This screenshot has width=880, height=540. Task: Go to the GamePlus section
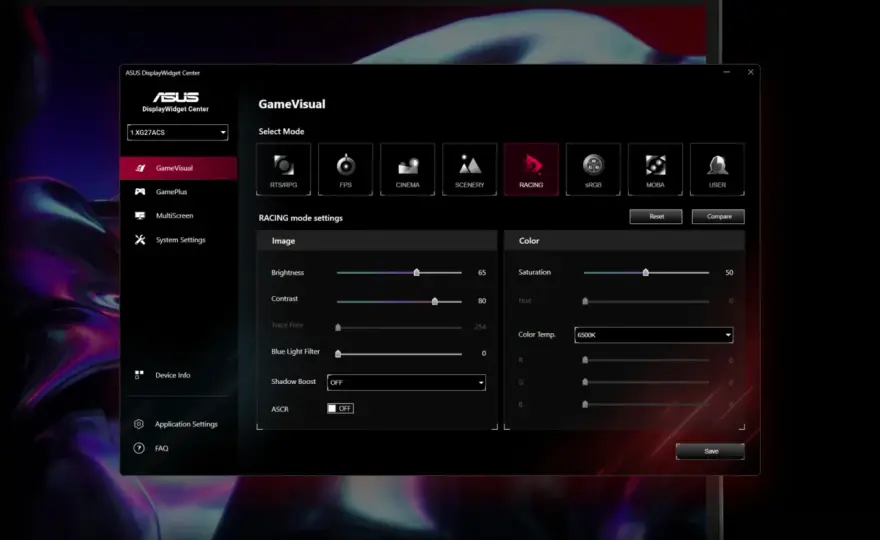point(171,191)
